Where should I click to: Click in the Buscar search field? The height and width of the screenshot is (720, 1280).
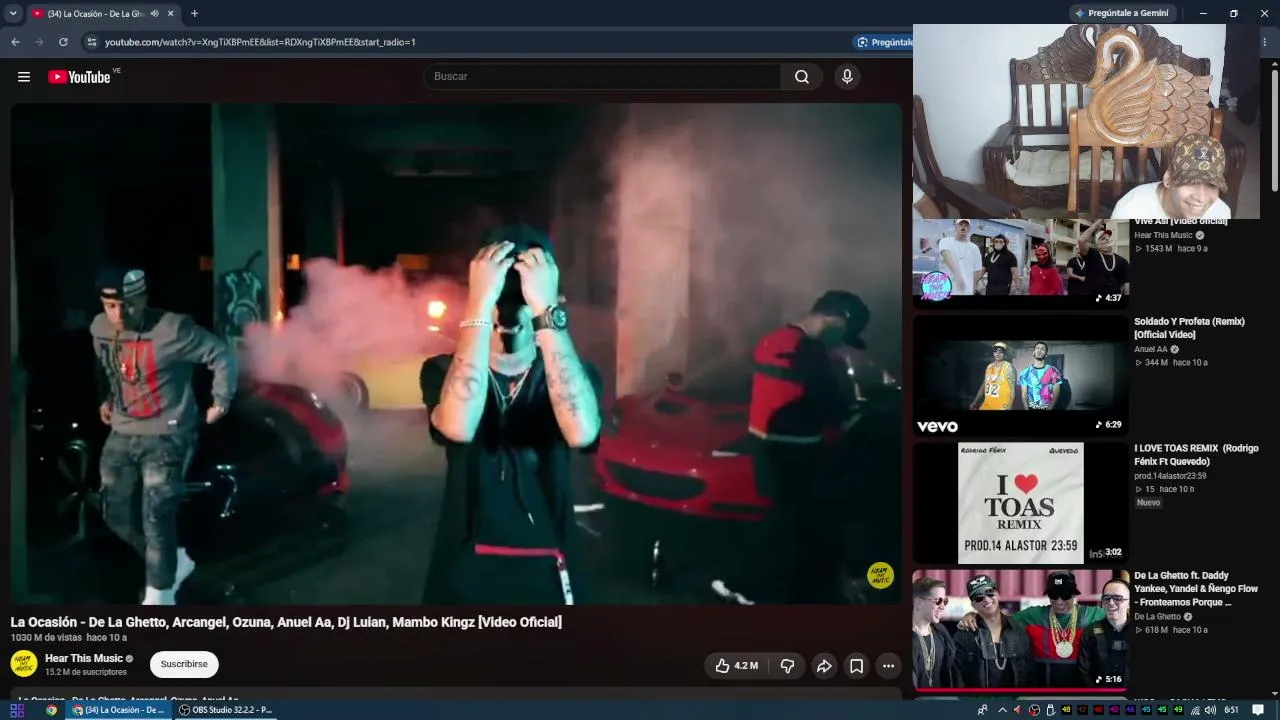tap(603, 77)
